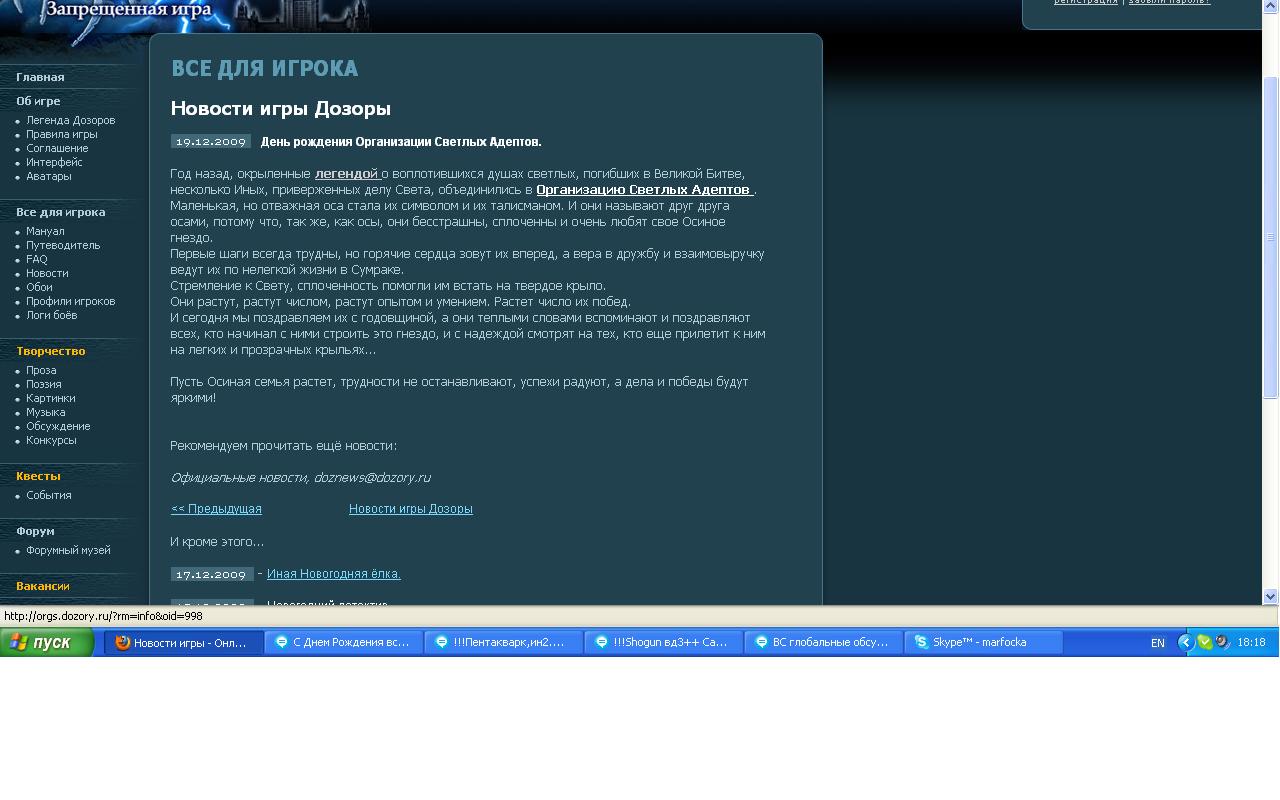Click the И кроме этого… text
Screen dimensions: 1280x800
[217, 542]
